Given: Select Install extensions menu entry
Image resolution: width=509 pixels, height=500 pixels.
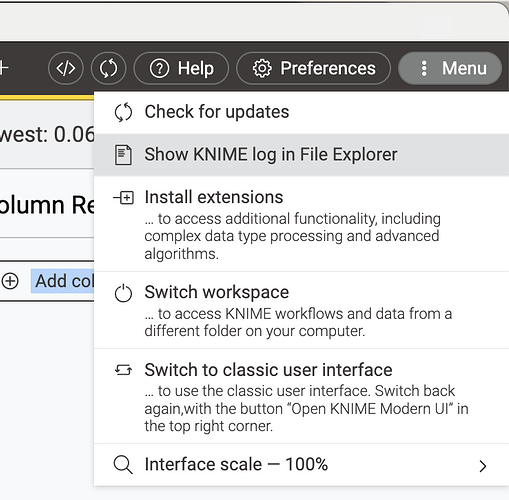Looking at the screenshot, I should [x=301, y=224].
